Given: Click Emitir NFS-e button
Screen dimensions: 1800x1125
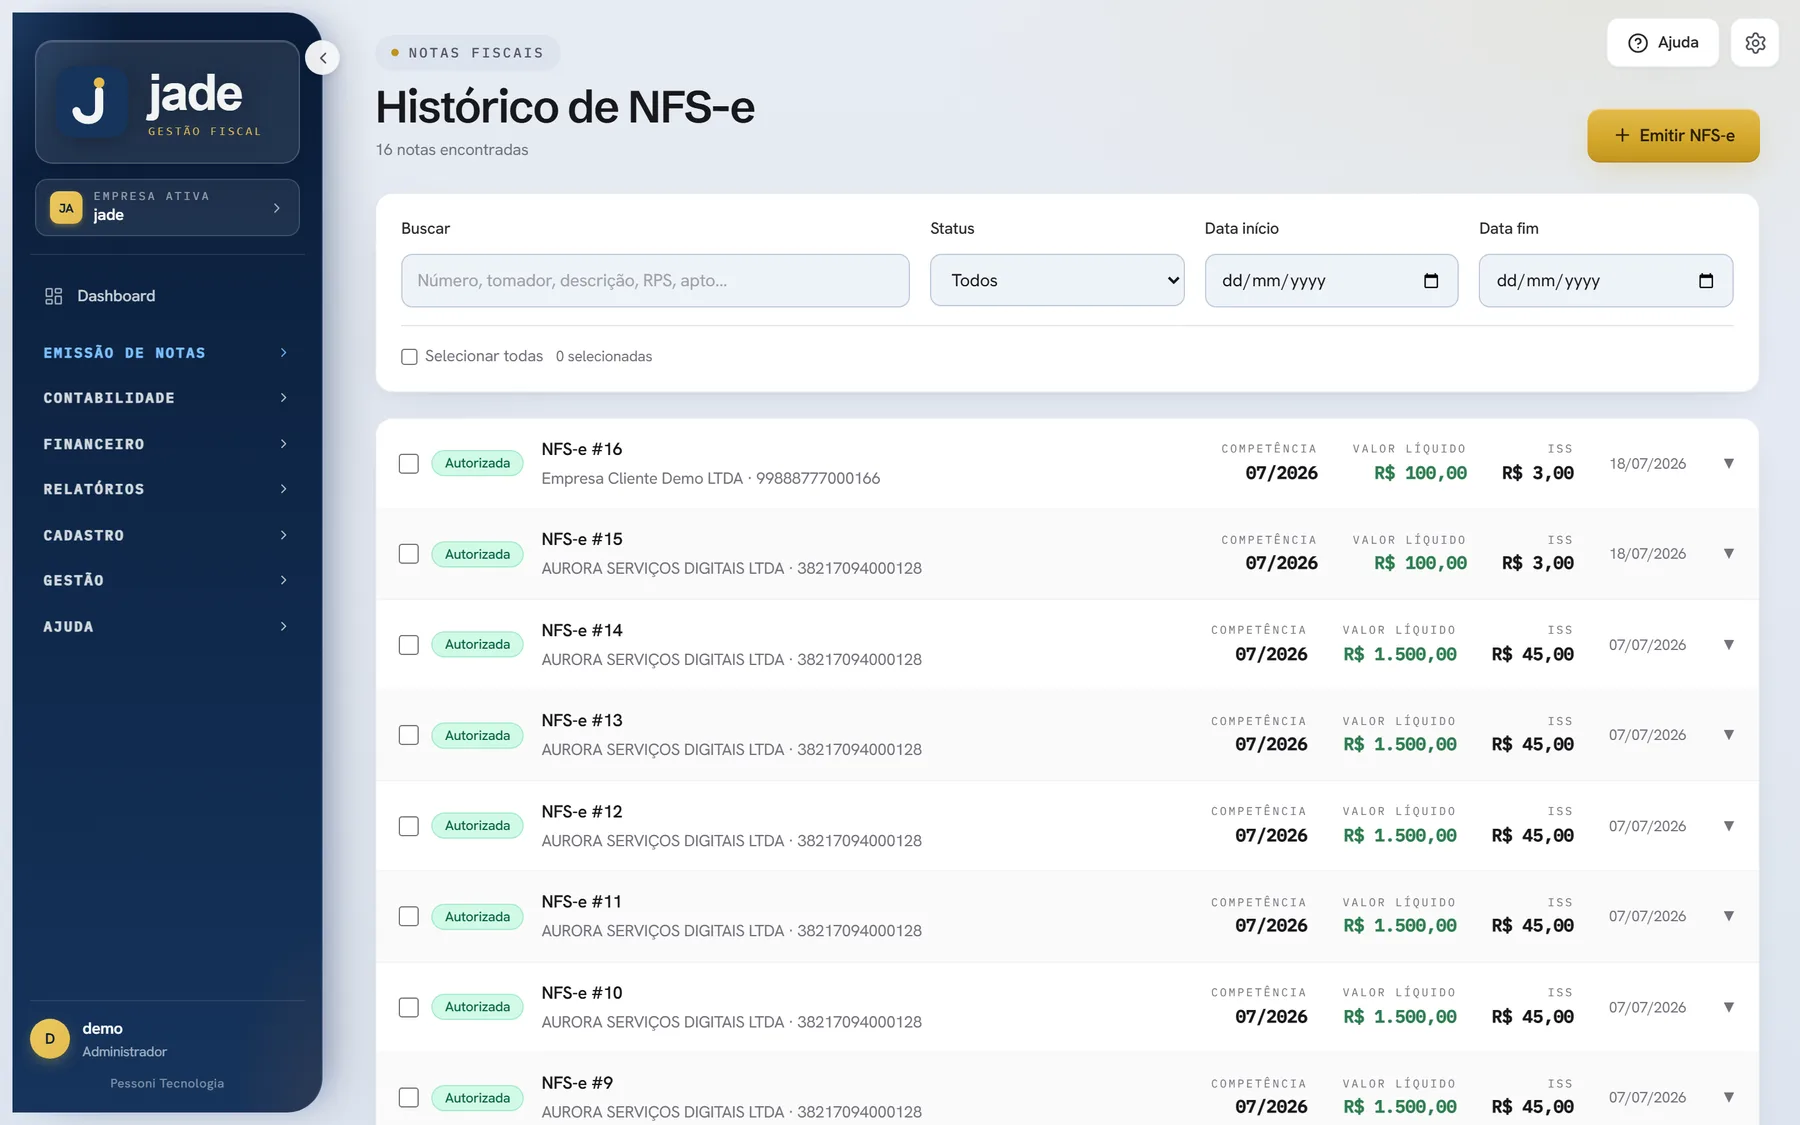Looking at the screenshot, I should [x=1673, y=136].
